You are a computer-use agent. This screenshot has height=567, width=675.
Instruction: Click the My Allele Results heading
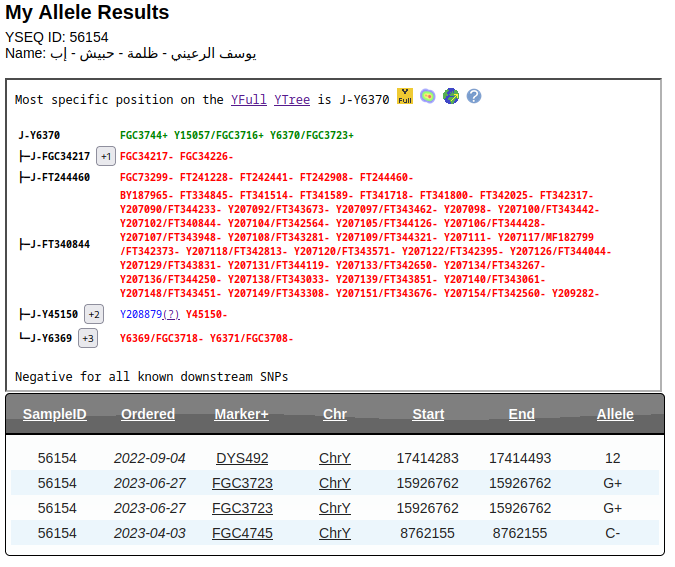click(x=87, y=12)
